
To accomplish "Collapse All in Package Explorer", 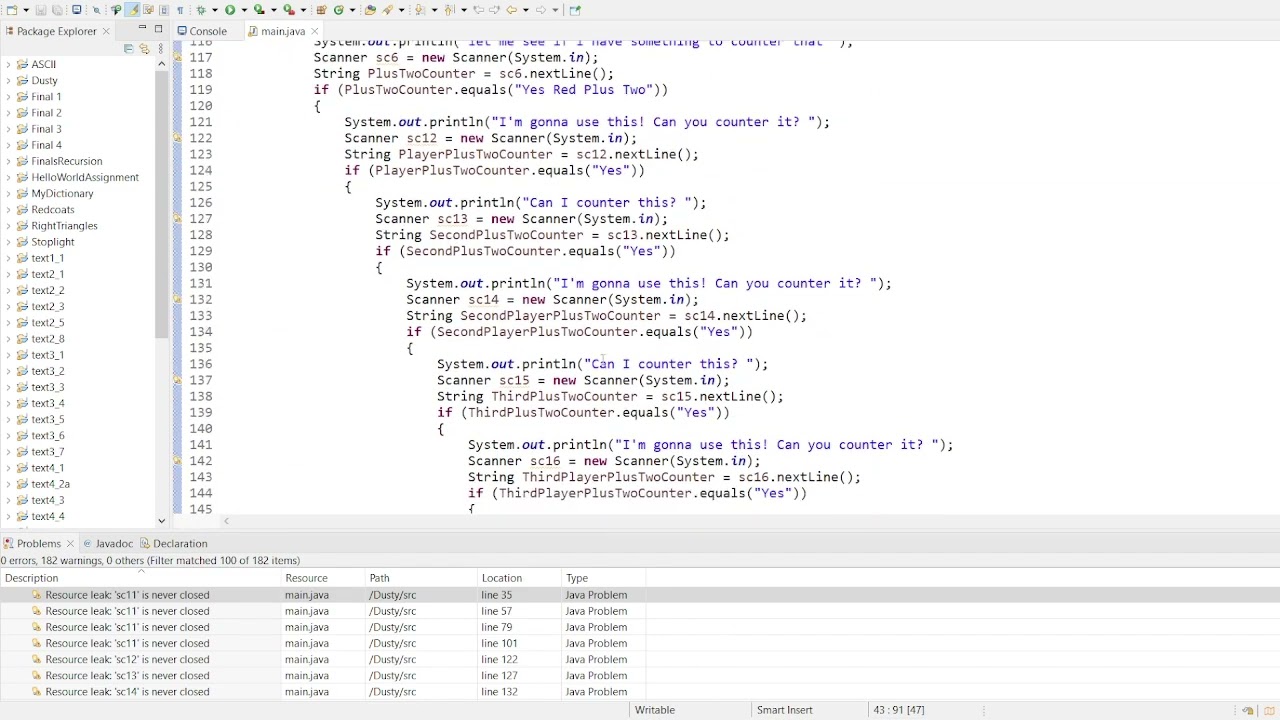I will click(x=128, y=49).
